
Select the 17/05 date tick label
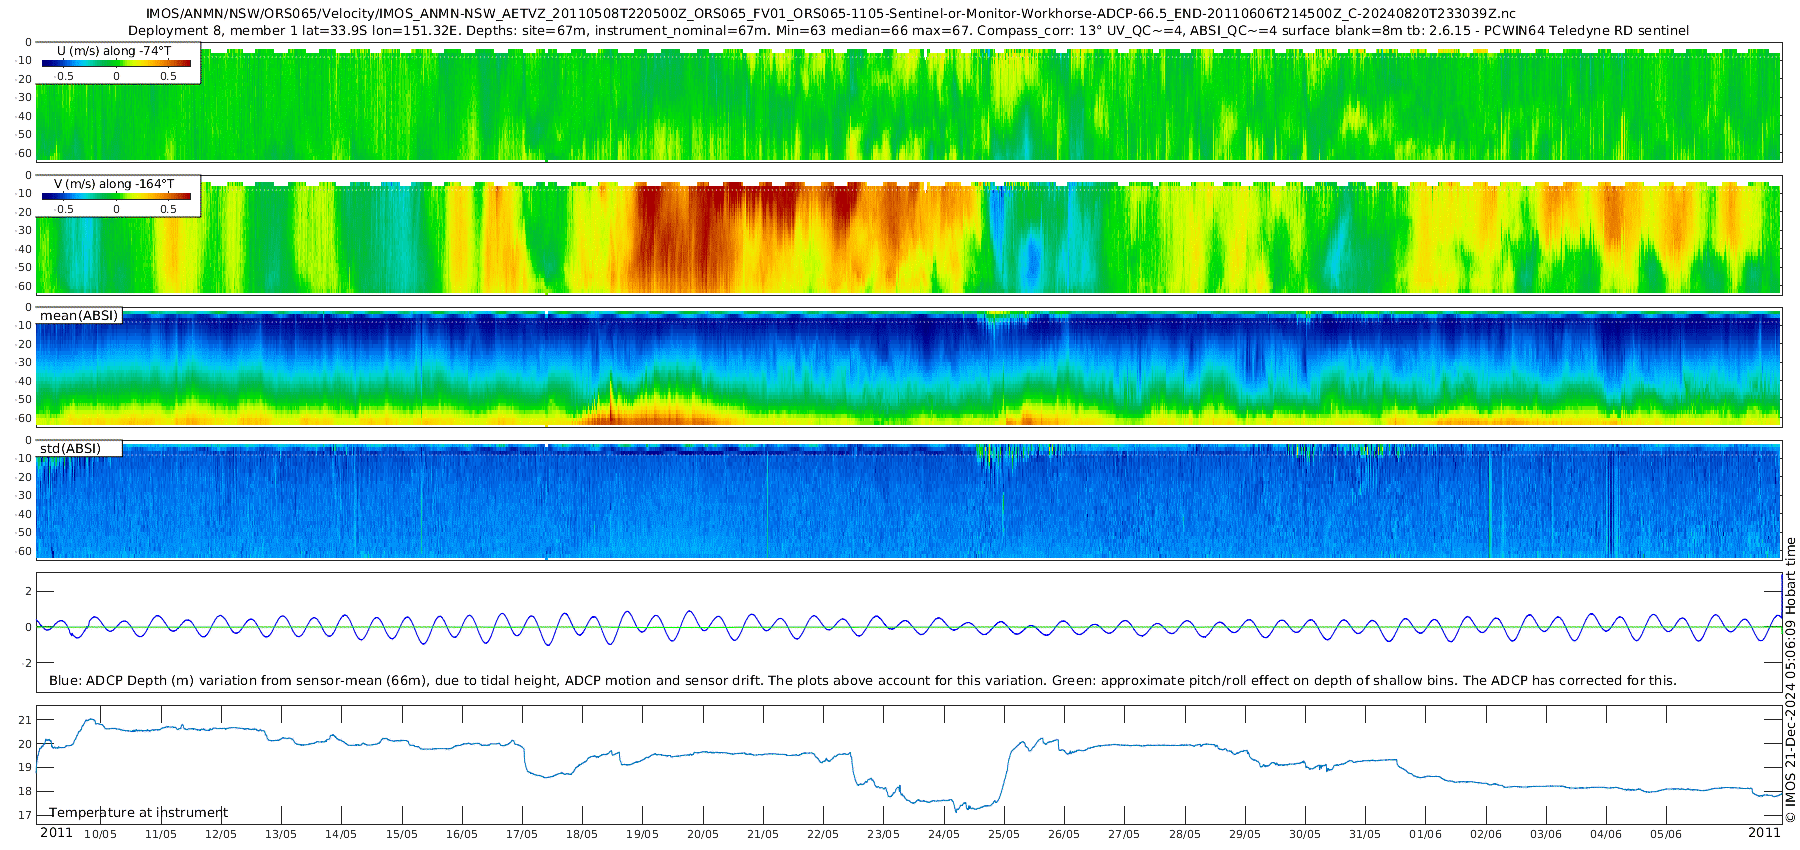point(522,834)
